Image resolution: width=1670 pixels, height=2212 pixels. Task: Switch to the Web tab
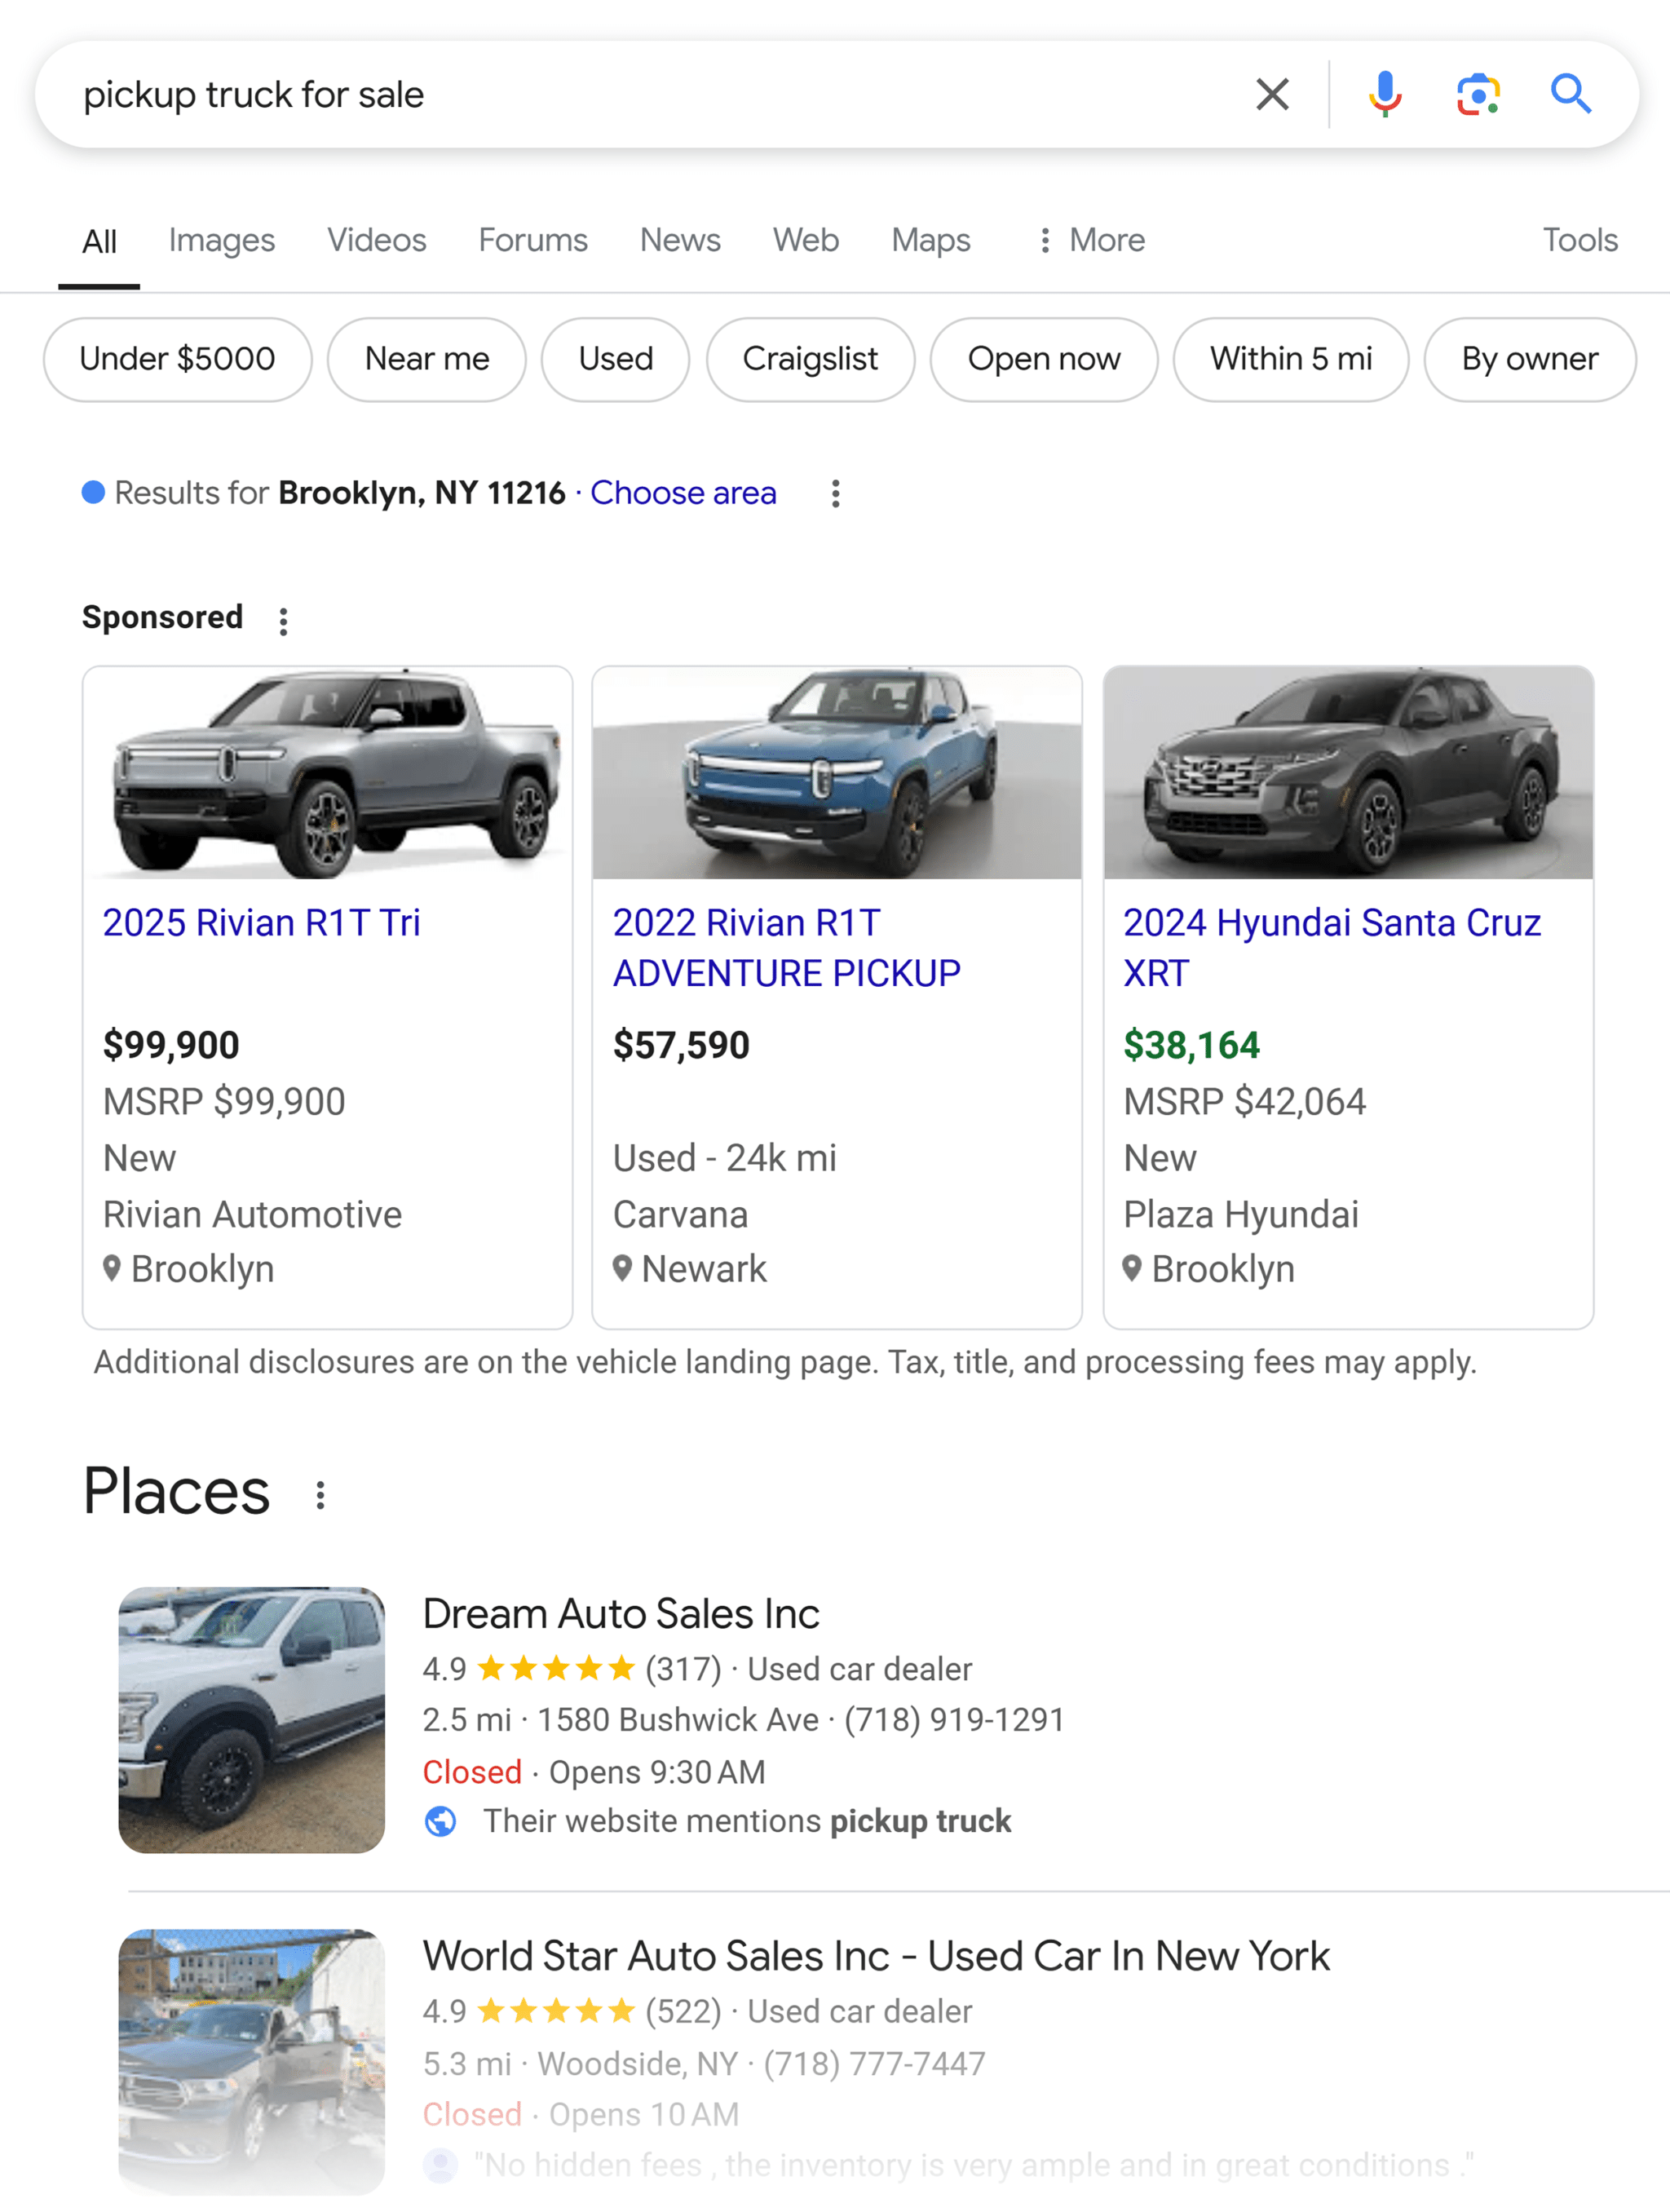tap(806, 240)
